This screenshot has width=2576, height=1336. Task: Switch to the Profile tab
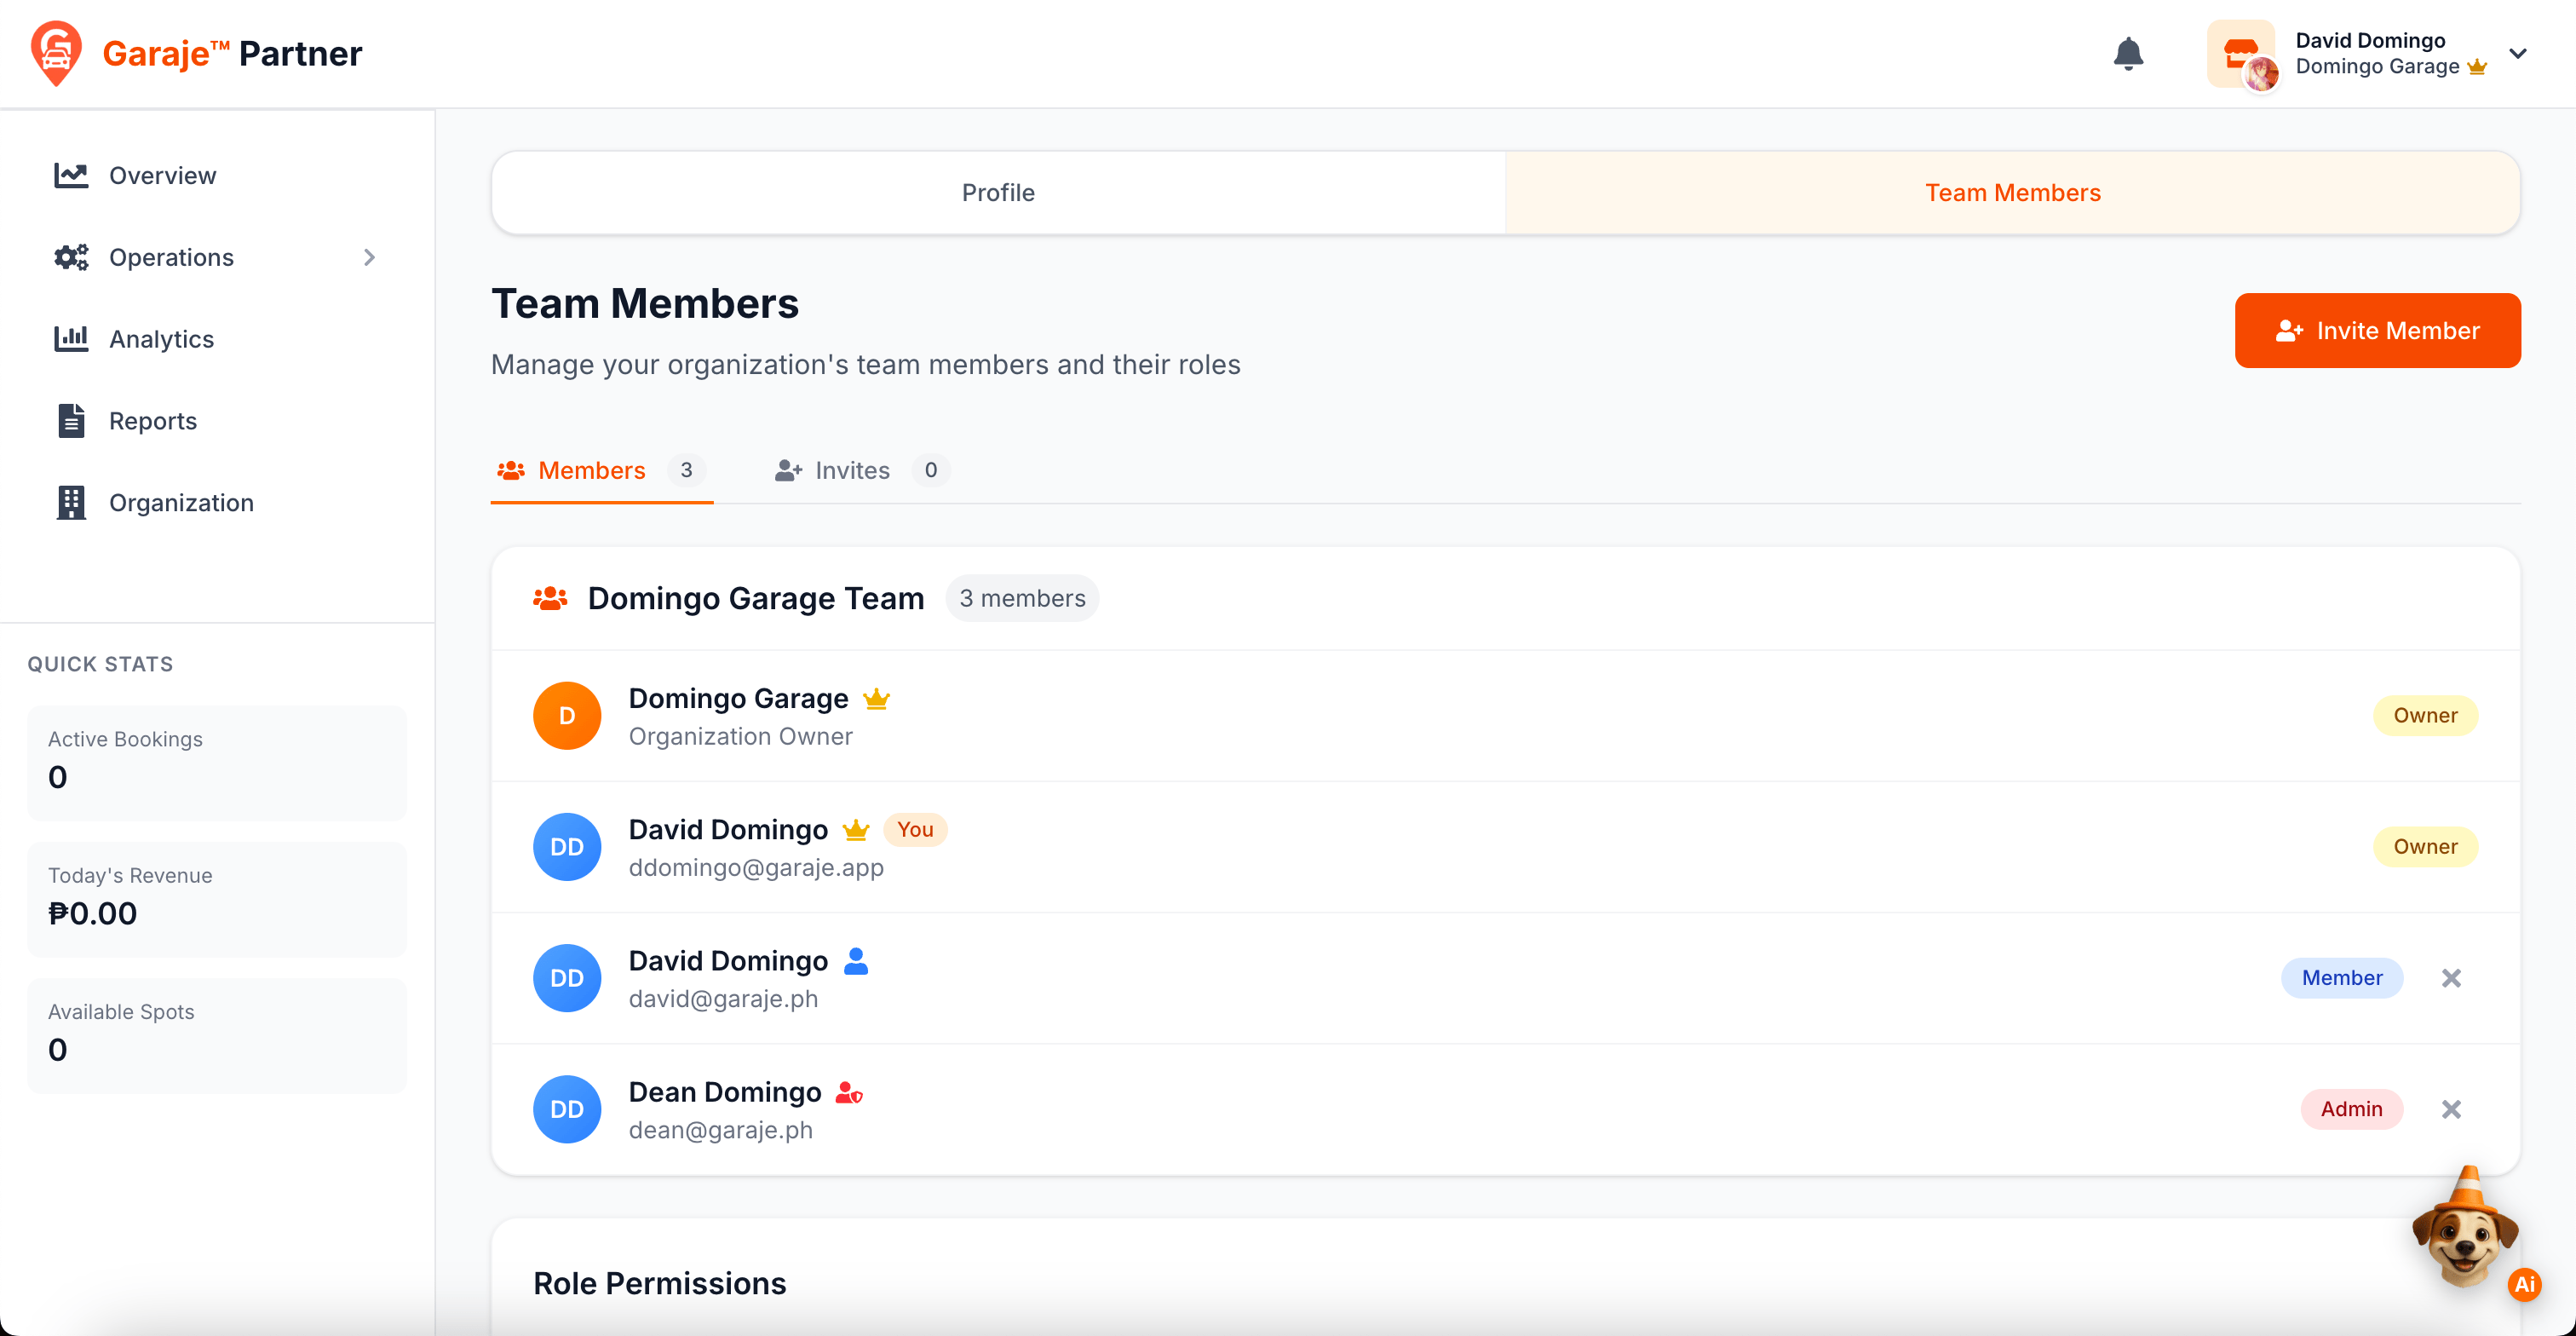click(x=998, y=193)
